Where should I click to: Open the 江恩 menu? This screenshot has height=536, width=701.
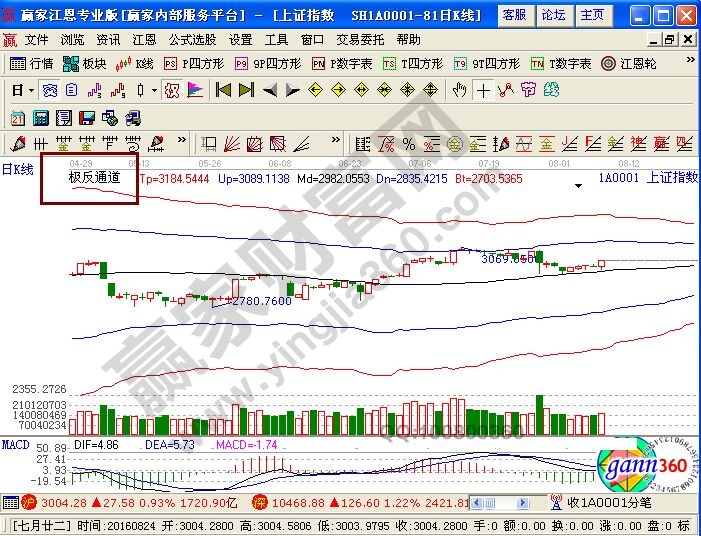(144, 40)
